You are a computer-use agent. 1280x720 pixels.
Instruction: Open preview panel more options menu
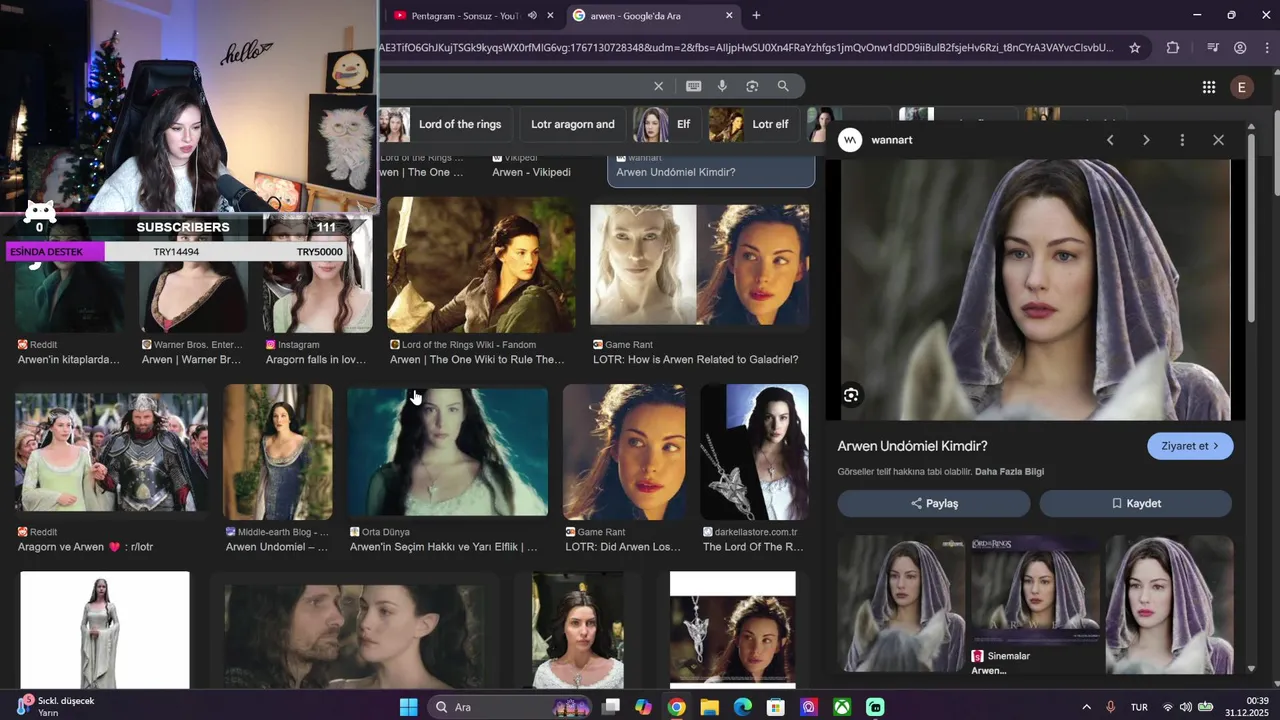1182,140
